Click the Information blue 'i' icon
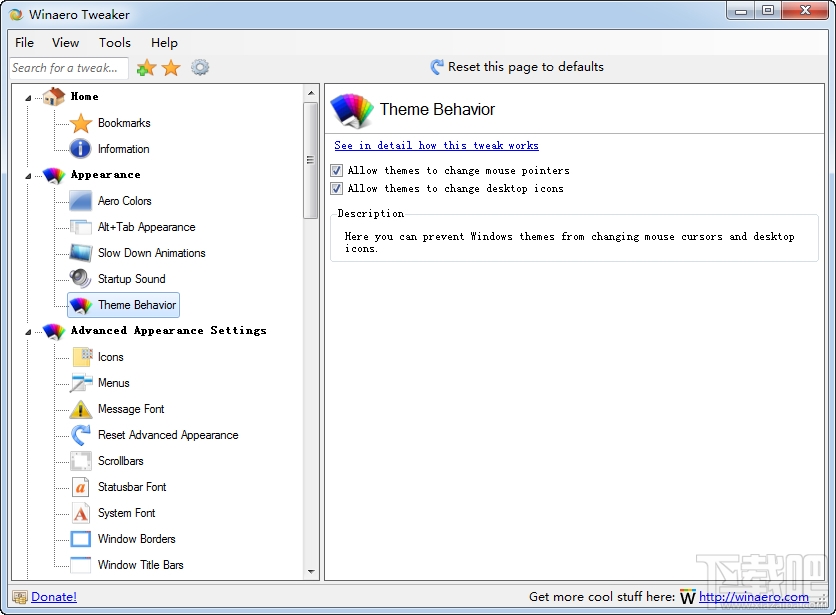Screen dimensions: 836x615 [x=81, y=148]
